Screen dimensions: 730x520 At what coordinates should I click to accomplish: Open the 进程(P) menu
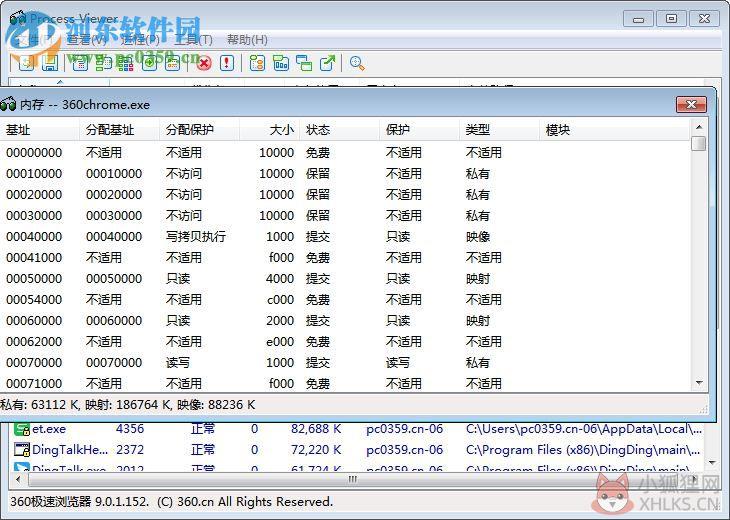(x=140, y=40)
